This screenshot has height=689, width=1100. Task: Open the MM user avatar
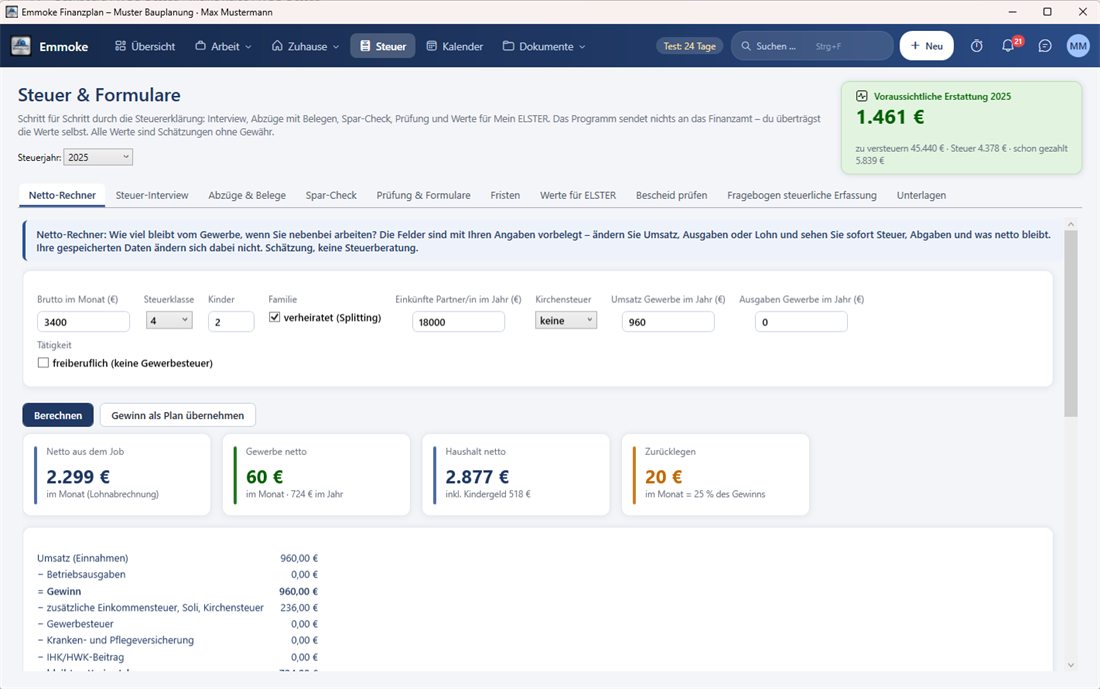pyautogui.click(x=1078, y=46)
